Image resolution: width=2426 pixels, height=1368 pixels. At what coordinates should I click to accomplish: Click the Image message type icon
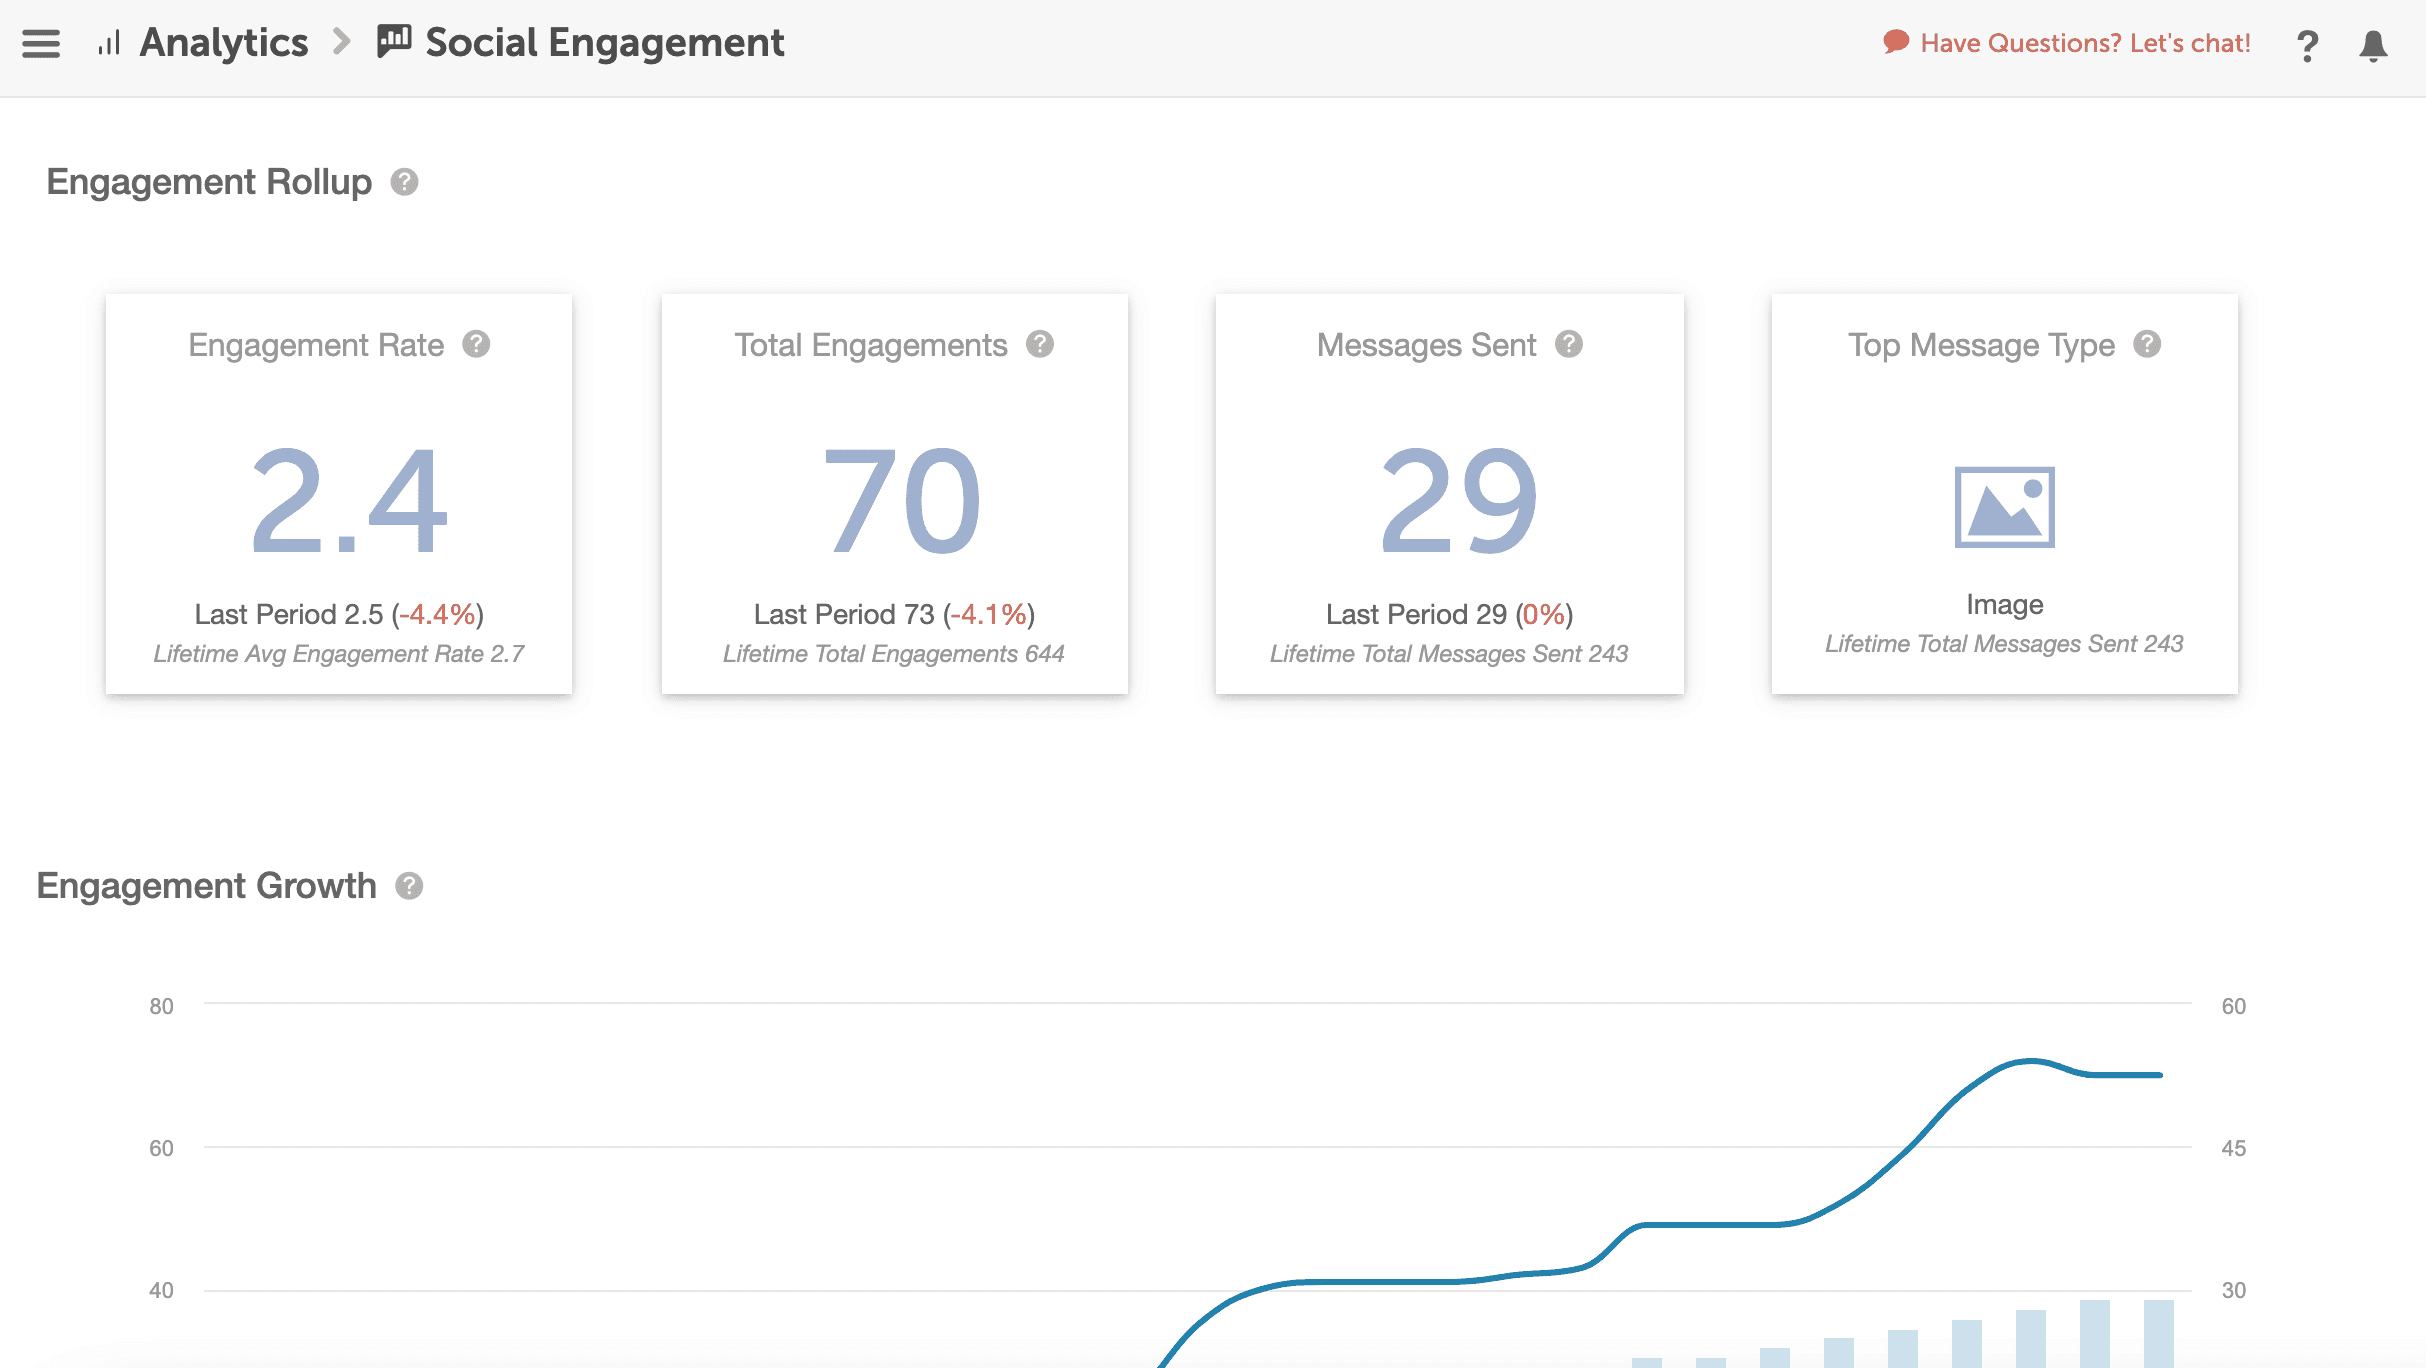click(2004, 507)
